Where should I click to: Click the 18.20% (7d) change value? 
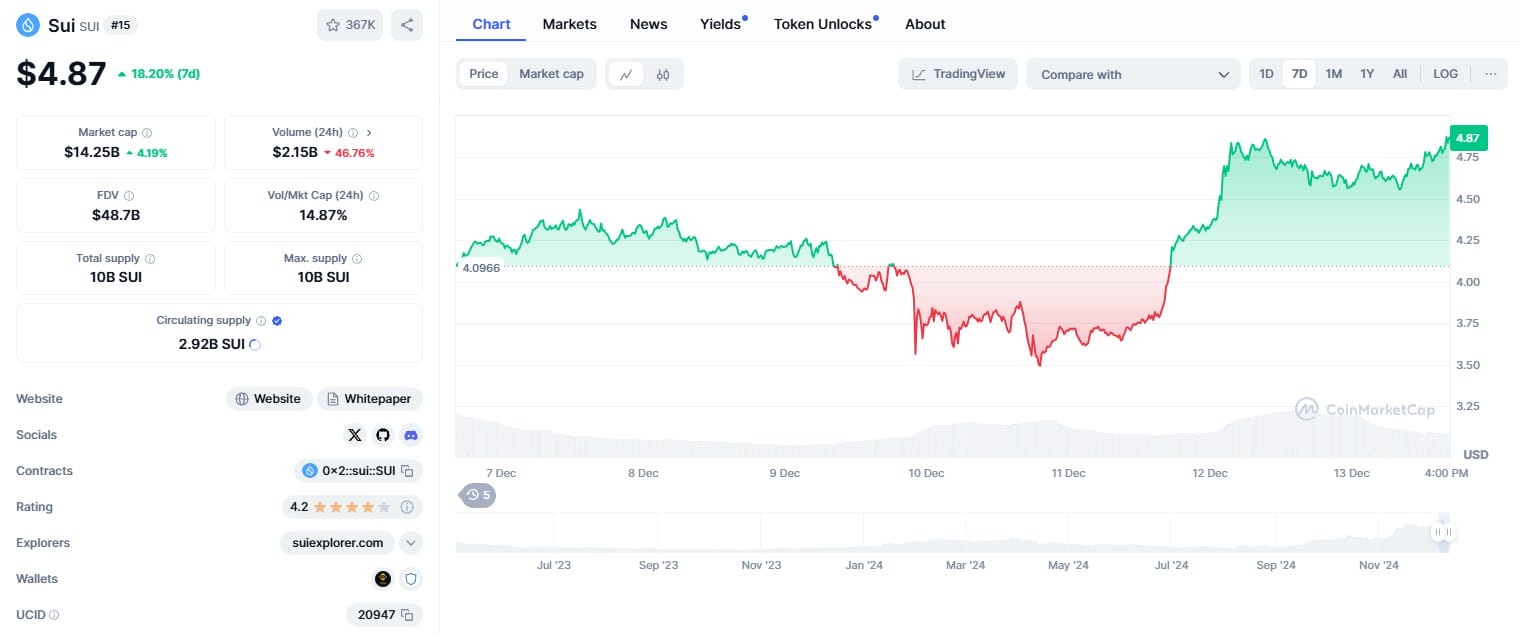158,74
